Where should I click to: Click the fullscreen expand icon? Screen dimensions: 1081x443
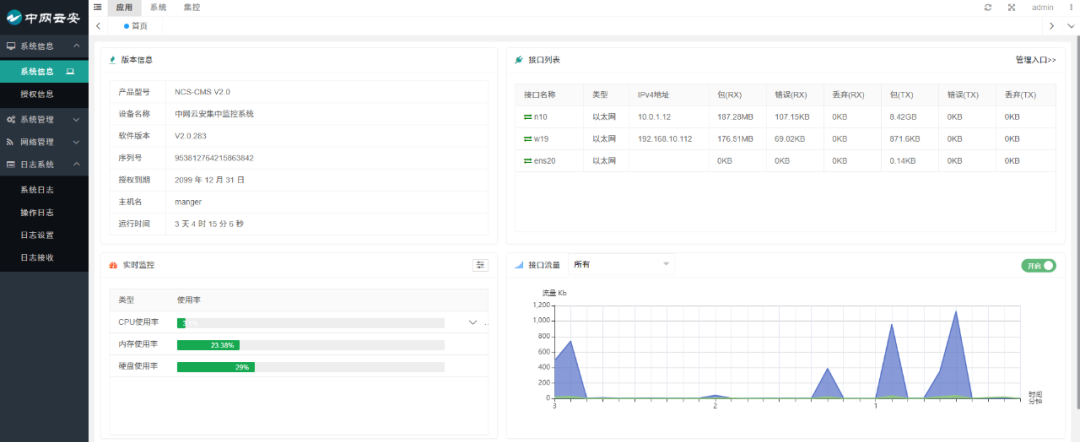pos(1012,7)
